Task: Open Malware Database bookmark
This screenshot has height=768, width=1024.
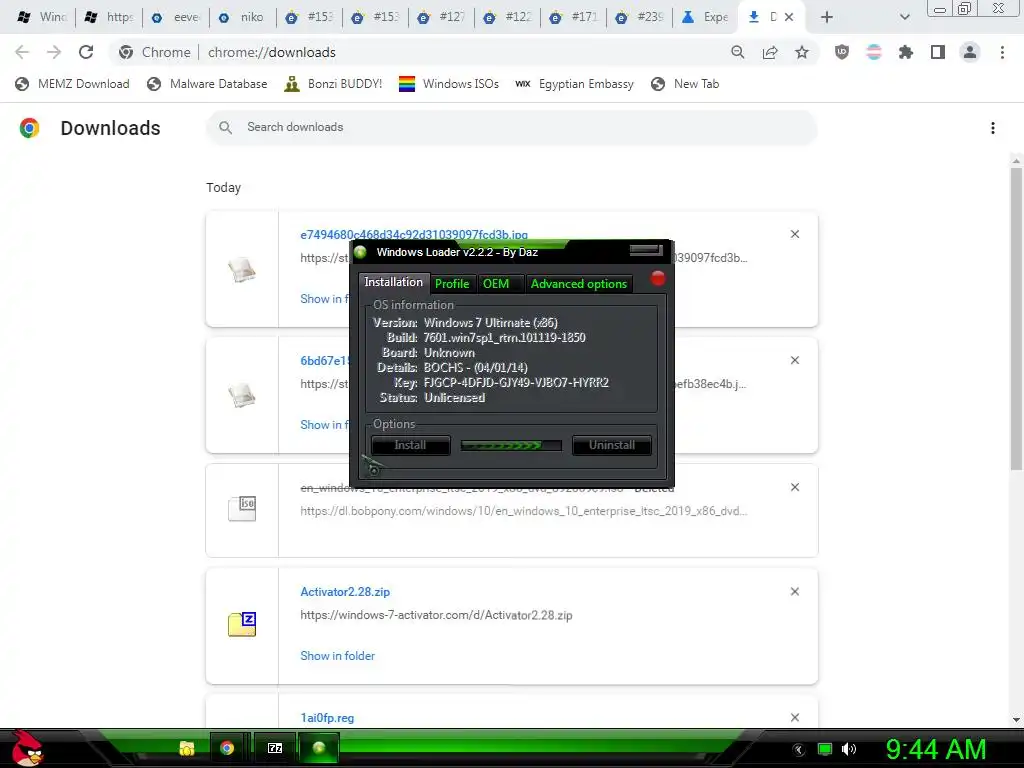Action: tap(208, 84)
